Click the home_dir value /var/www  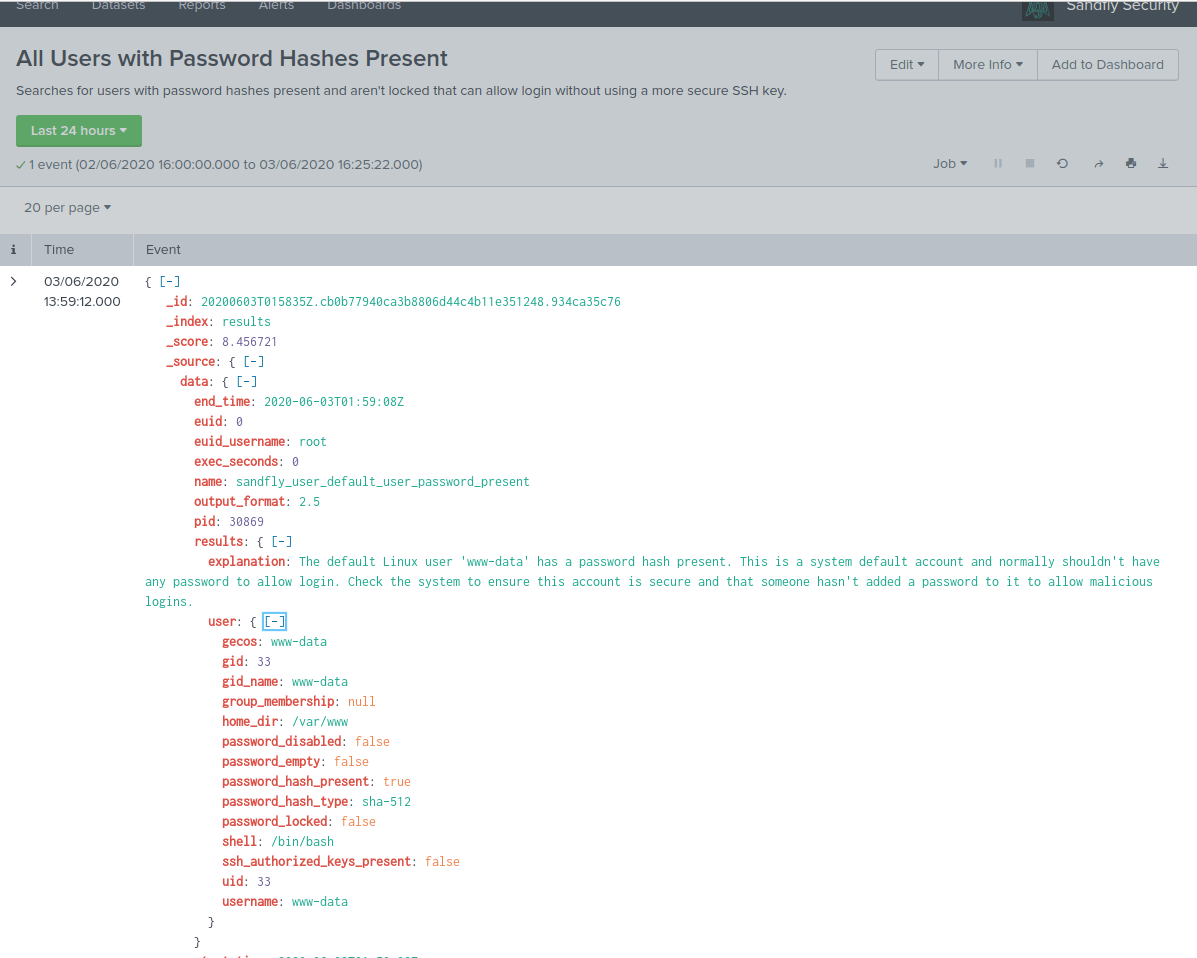(320, 721)
